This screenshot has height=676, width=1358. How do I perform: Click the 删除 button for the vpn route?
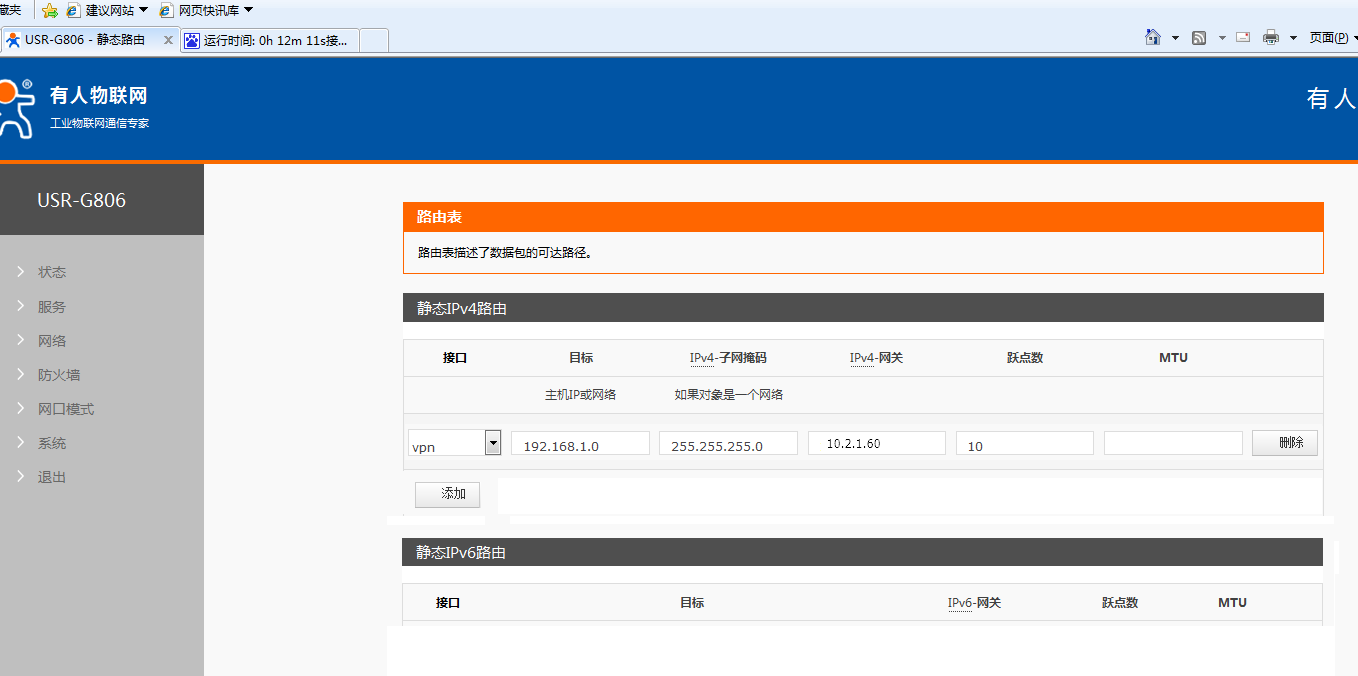tap(1284, 443)
